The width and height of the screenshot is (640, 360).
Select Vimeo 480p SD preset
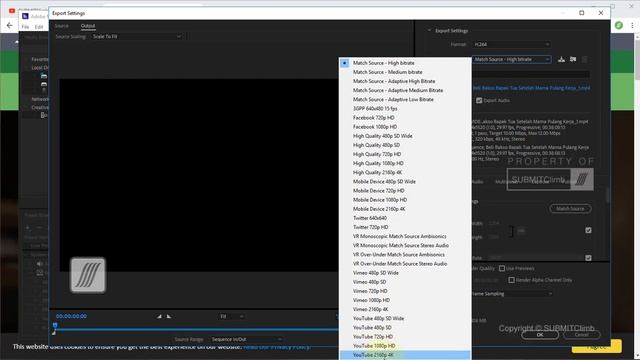click(405, 282)
